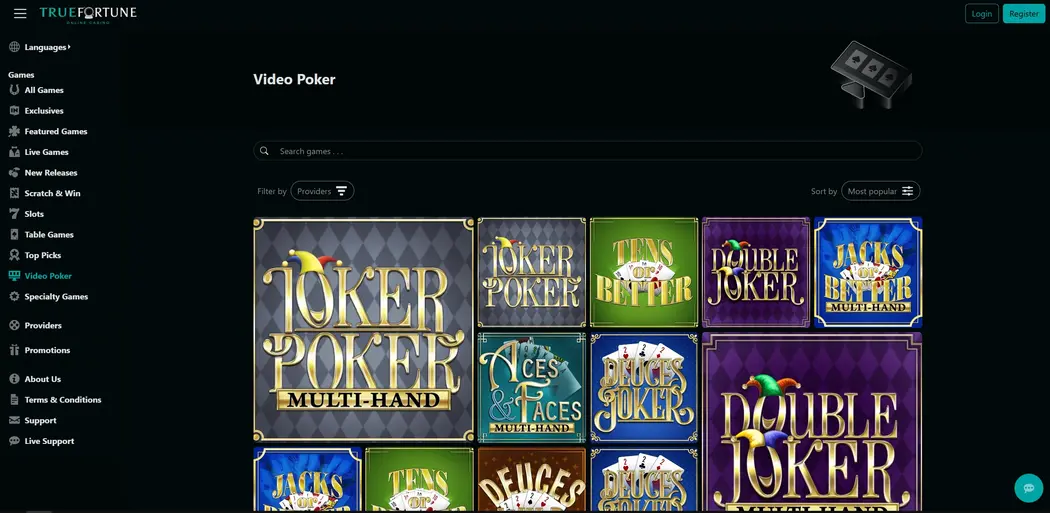The width and height of the screenshot is (1050, 513).
Task: Click the Slots icon in sidebar
Action: pos(14,214)
